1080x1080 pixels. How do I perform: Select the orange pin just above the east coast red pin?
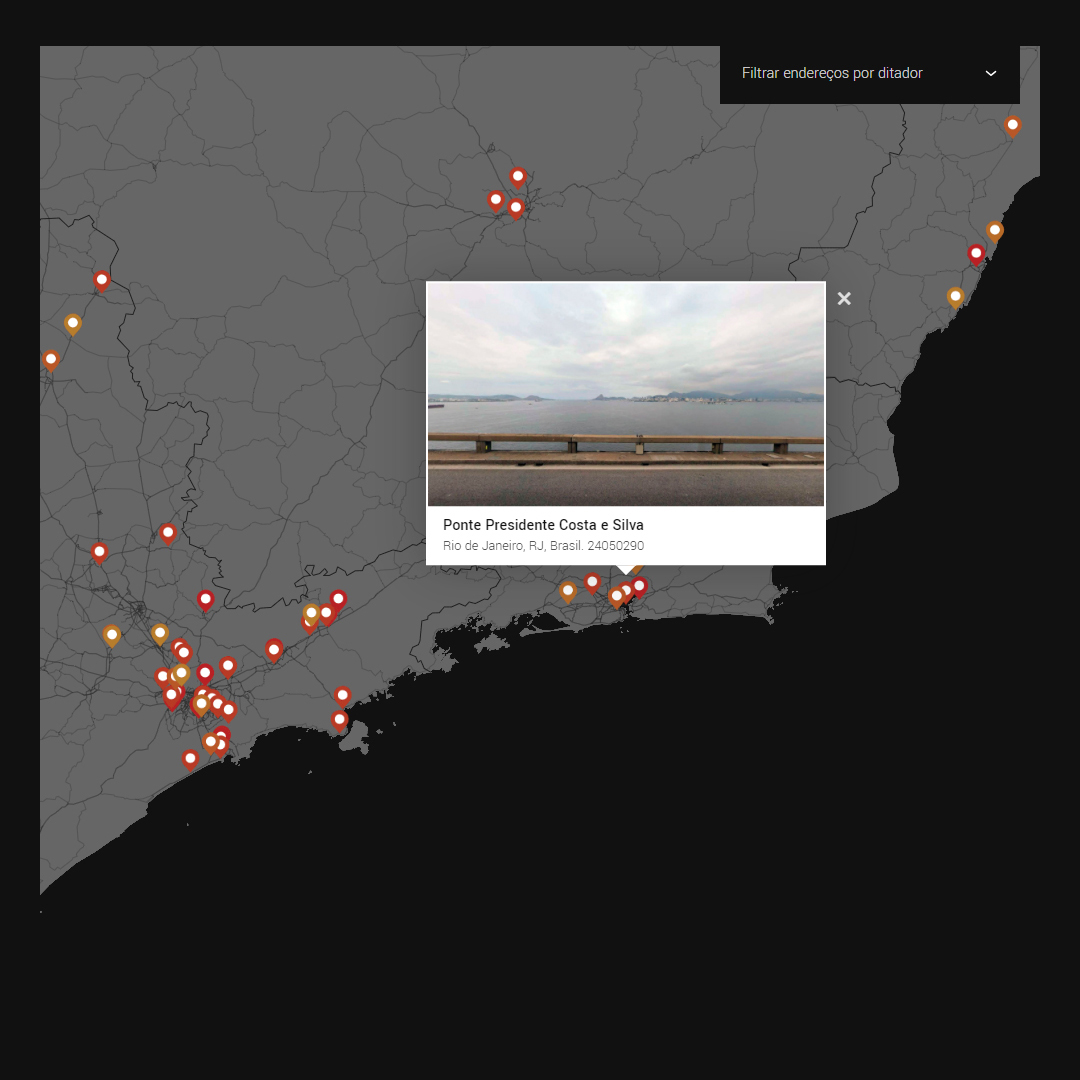coord(994,231)
